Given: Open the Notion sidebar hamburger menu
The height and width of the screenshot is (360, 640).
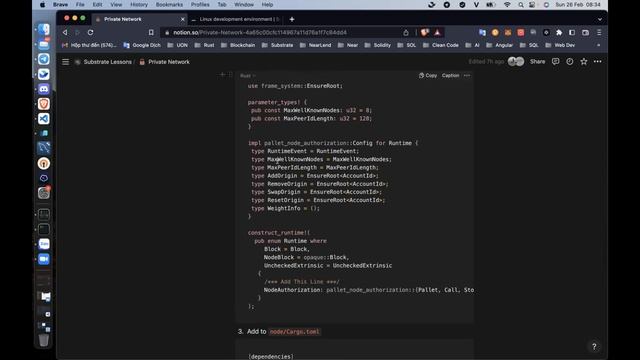Looking at the screenshot, I should [65, 62].
